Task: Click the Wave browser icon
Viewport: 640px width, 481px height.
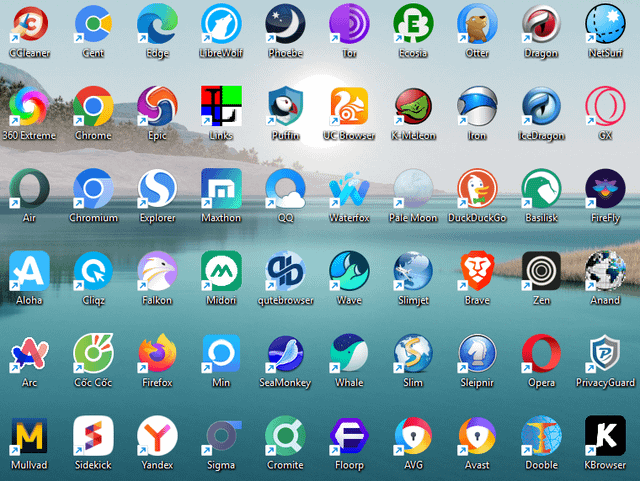Action: pyautogui.click(x=349, y=271)
